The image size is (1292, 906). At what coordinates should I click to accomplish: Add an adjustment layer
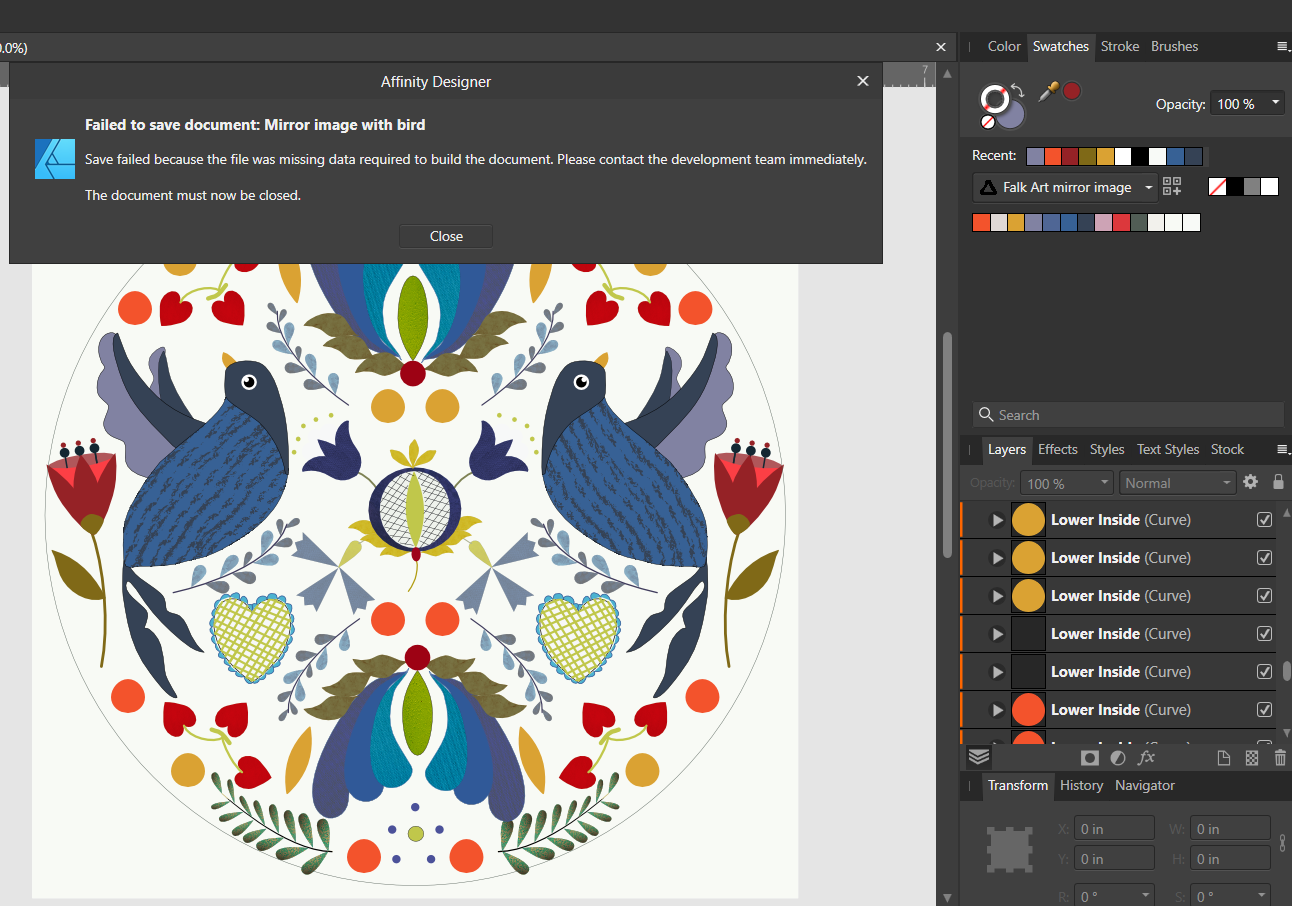pyautogui.click(x=1118, y=758)
